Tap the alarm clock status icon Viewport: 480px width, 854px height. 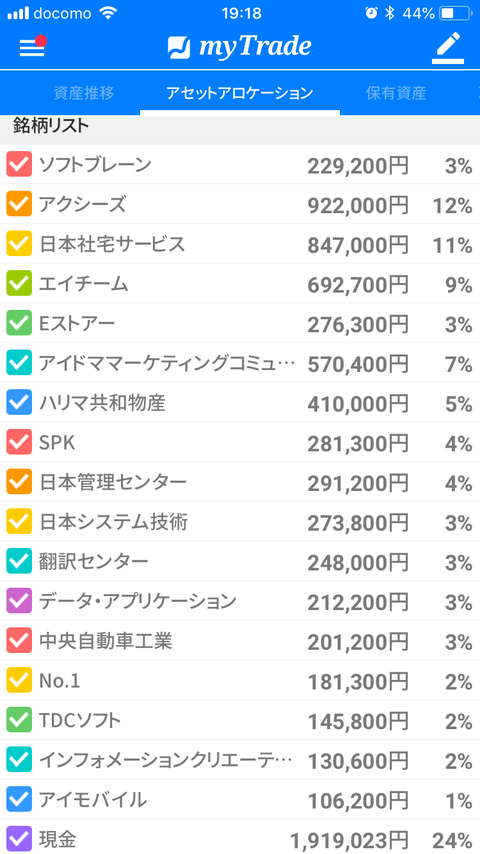point(371,14)
